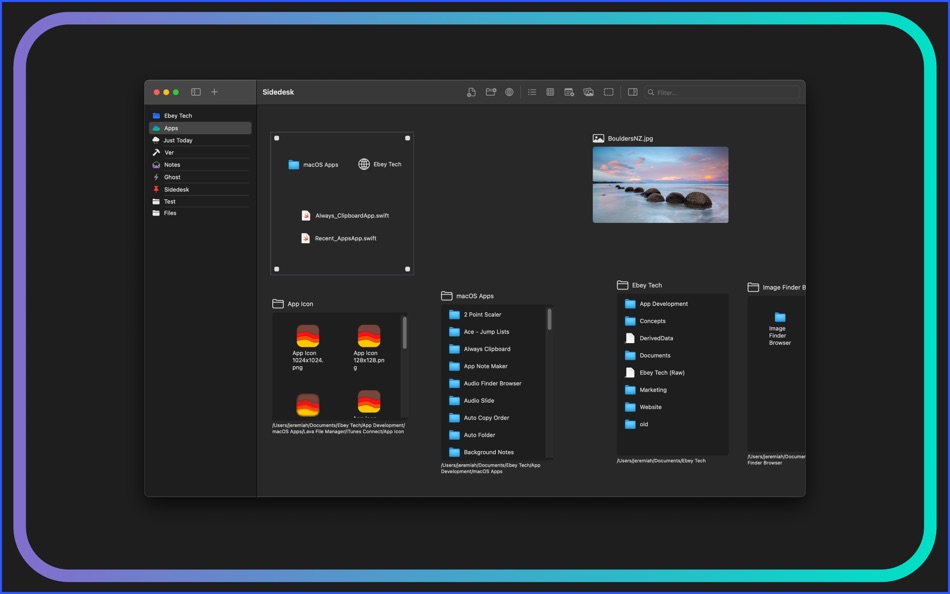This screenshot has height=594, width=950.
Task: Click the grid view toolbar icon
Action: pos(550,92)
